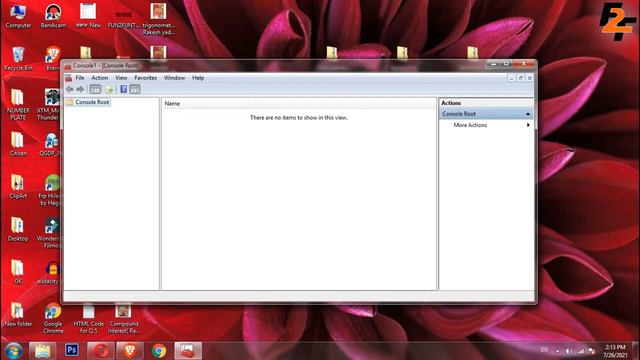640x360 pixels.
Task: Click the EN language indicator
Action: (x=544, y=350)
